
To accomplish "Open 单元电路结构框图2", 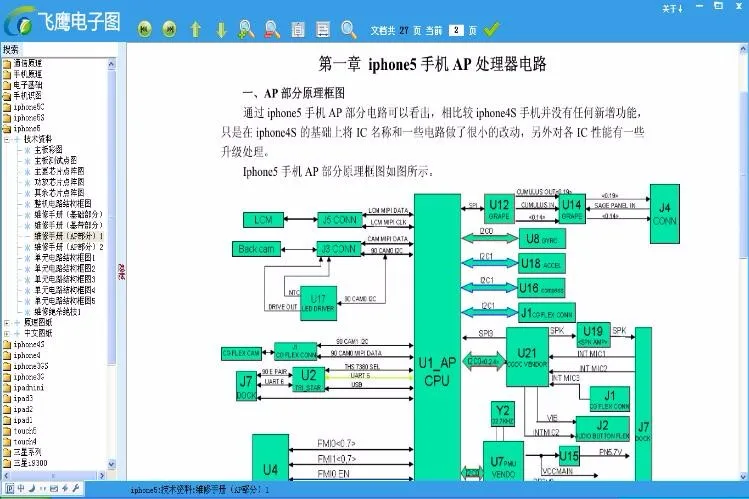I will 65,268.
